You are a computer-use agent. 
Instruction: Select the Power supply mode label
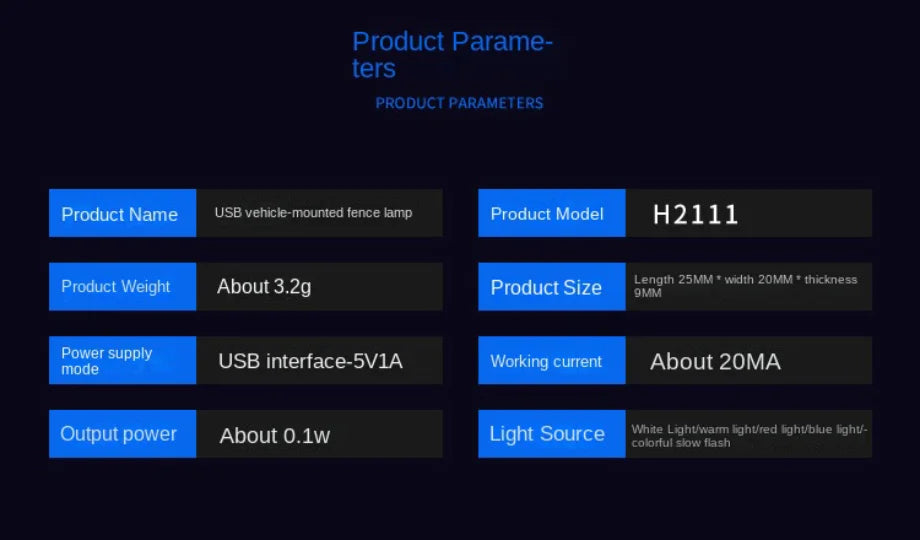click(123, 360)
